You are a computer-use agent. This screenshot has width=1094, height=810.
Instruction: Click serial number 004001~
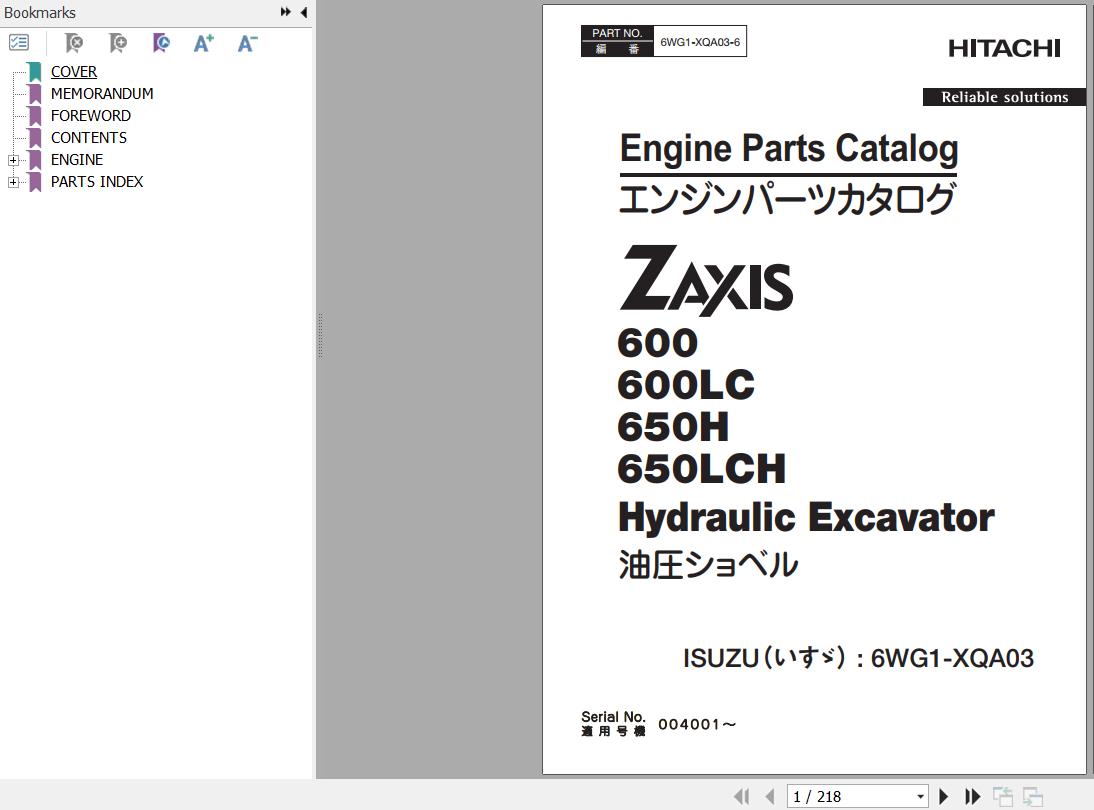tap(697, 724)
